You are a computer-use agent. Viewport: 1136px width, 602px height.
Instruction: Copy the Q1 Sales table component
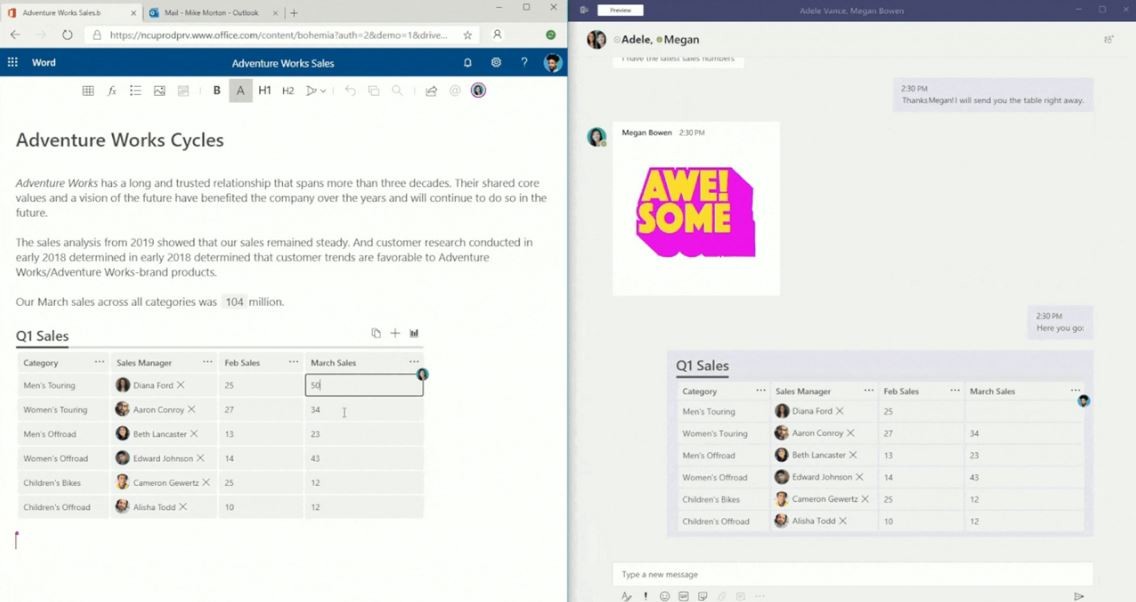click(375, 333)
